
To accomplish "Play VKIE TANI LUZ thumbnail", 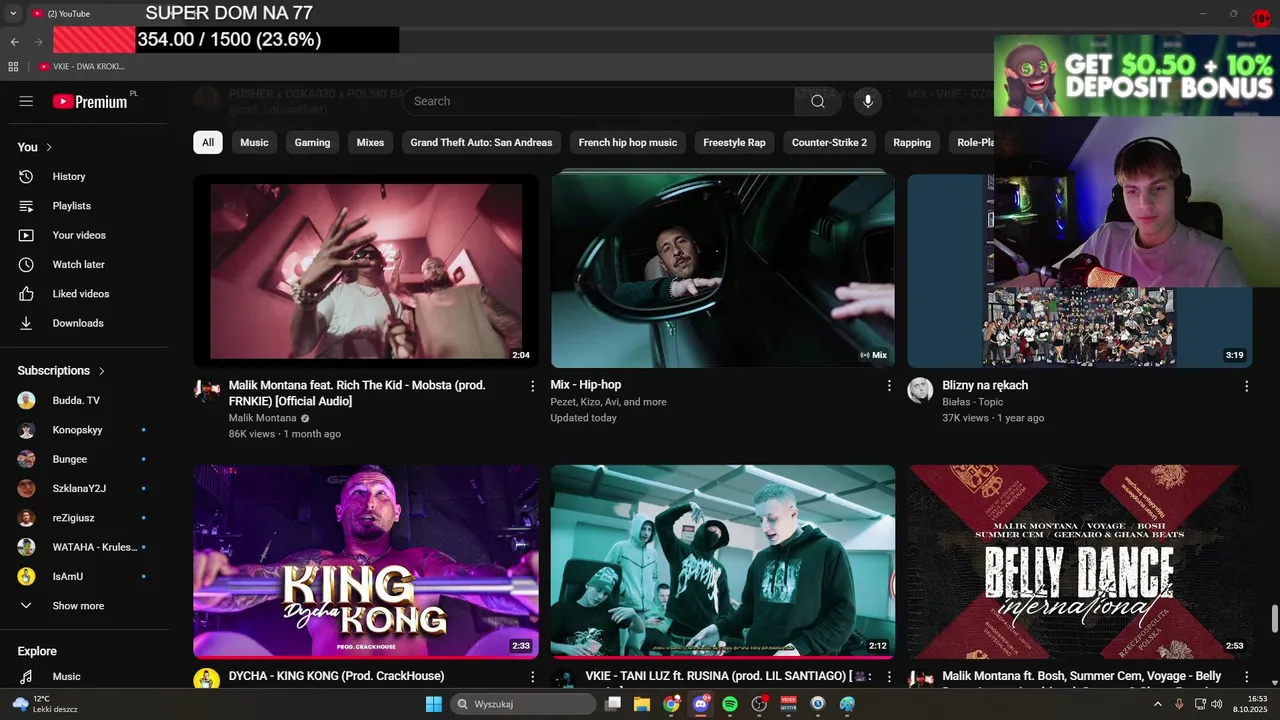I will (723, 561).
